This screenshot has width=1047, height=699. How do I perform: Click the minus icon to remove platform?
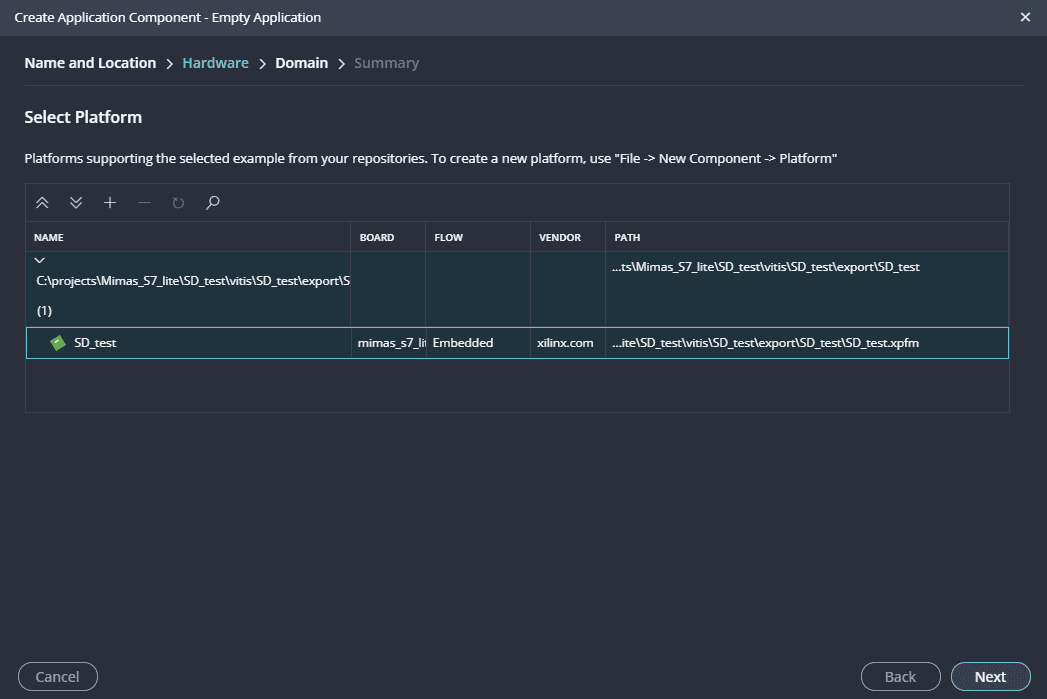pyautogui.click(x=144, y=203)
